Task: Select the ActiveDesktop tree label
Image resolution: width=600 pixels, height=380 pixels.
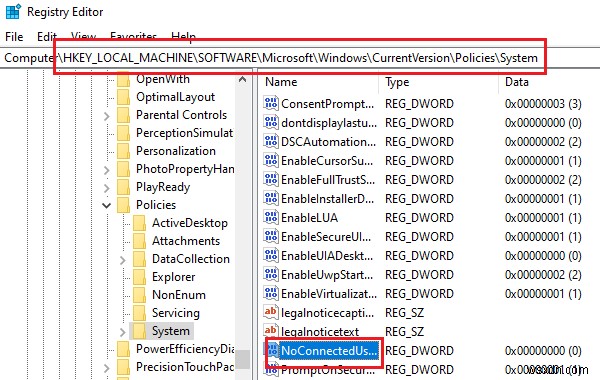Action: tap(190, 223)
